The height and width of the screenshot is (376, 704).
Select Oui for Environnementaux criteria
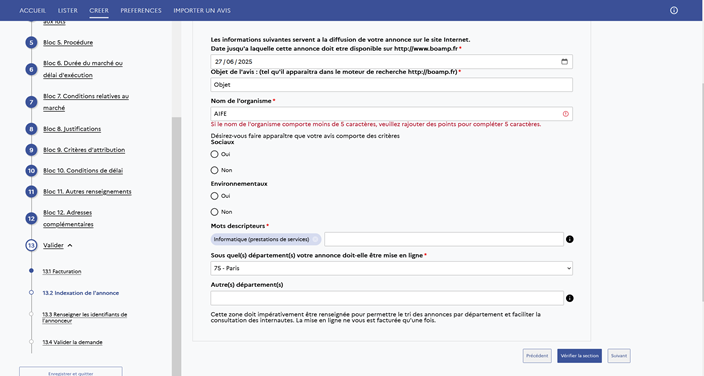[x=214, y=196]
